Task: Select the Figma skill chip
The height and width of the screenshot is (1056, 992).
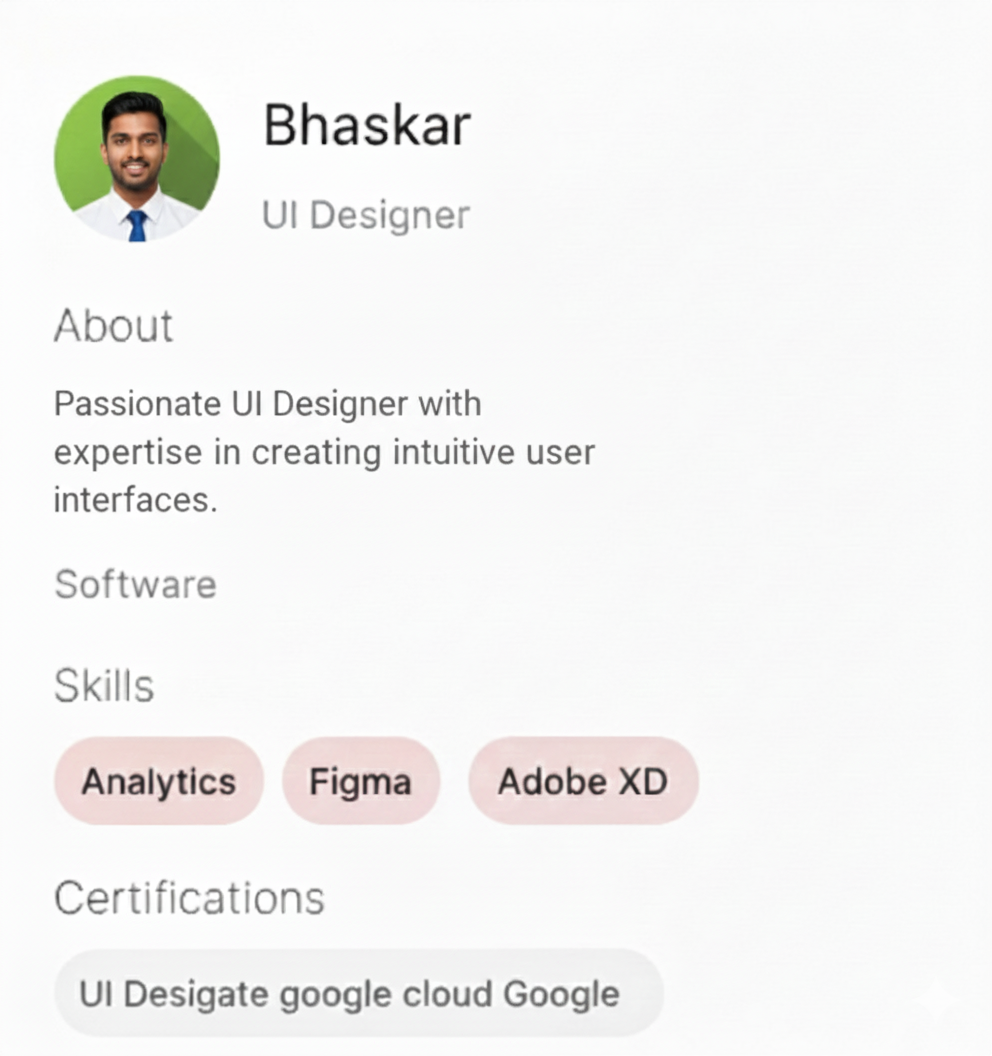Action: coord(360,781)
